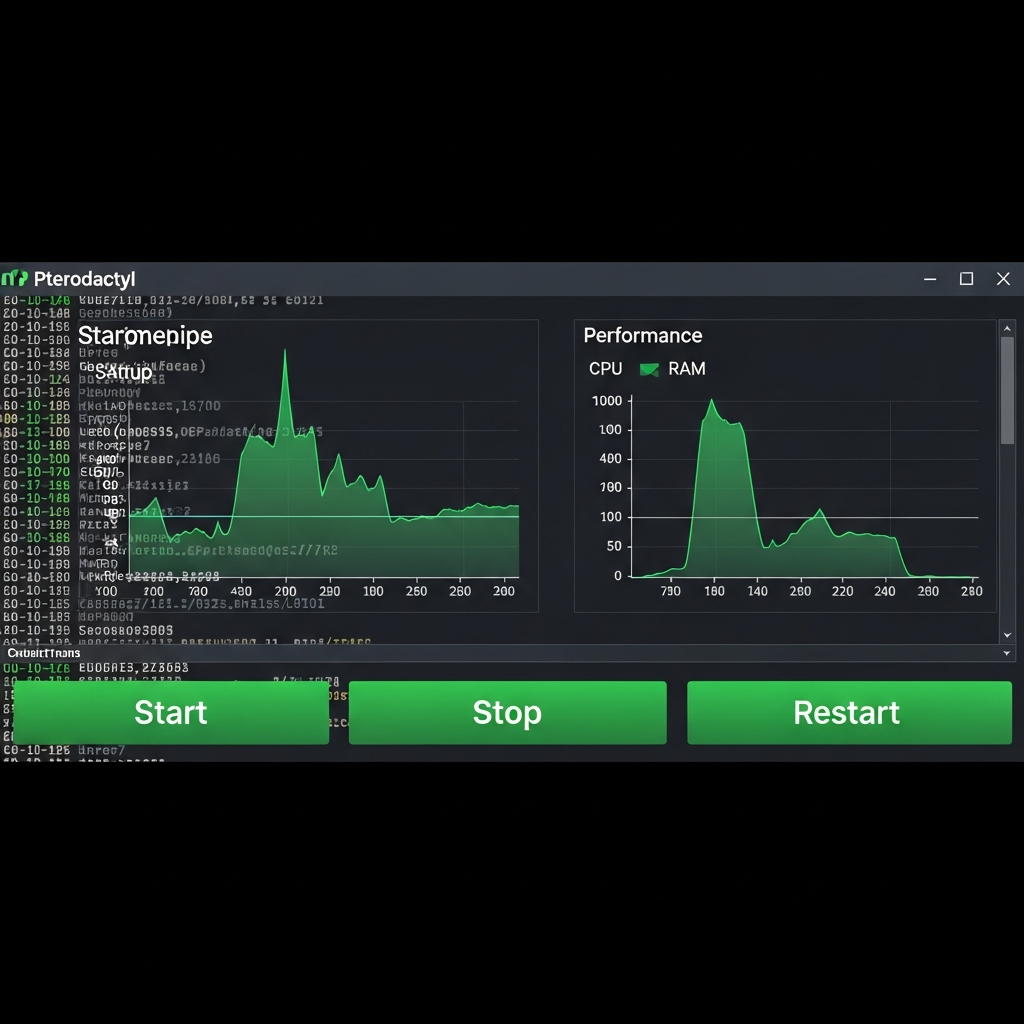Click the Performance scrollbar down arrow
Image resolution: width=1024 pixels, height=1024 pixels.
tap(1008, 634)
